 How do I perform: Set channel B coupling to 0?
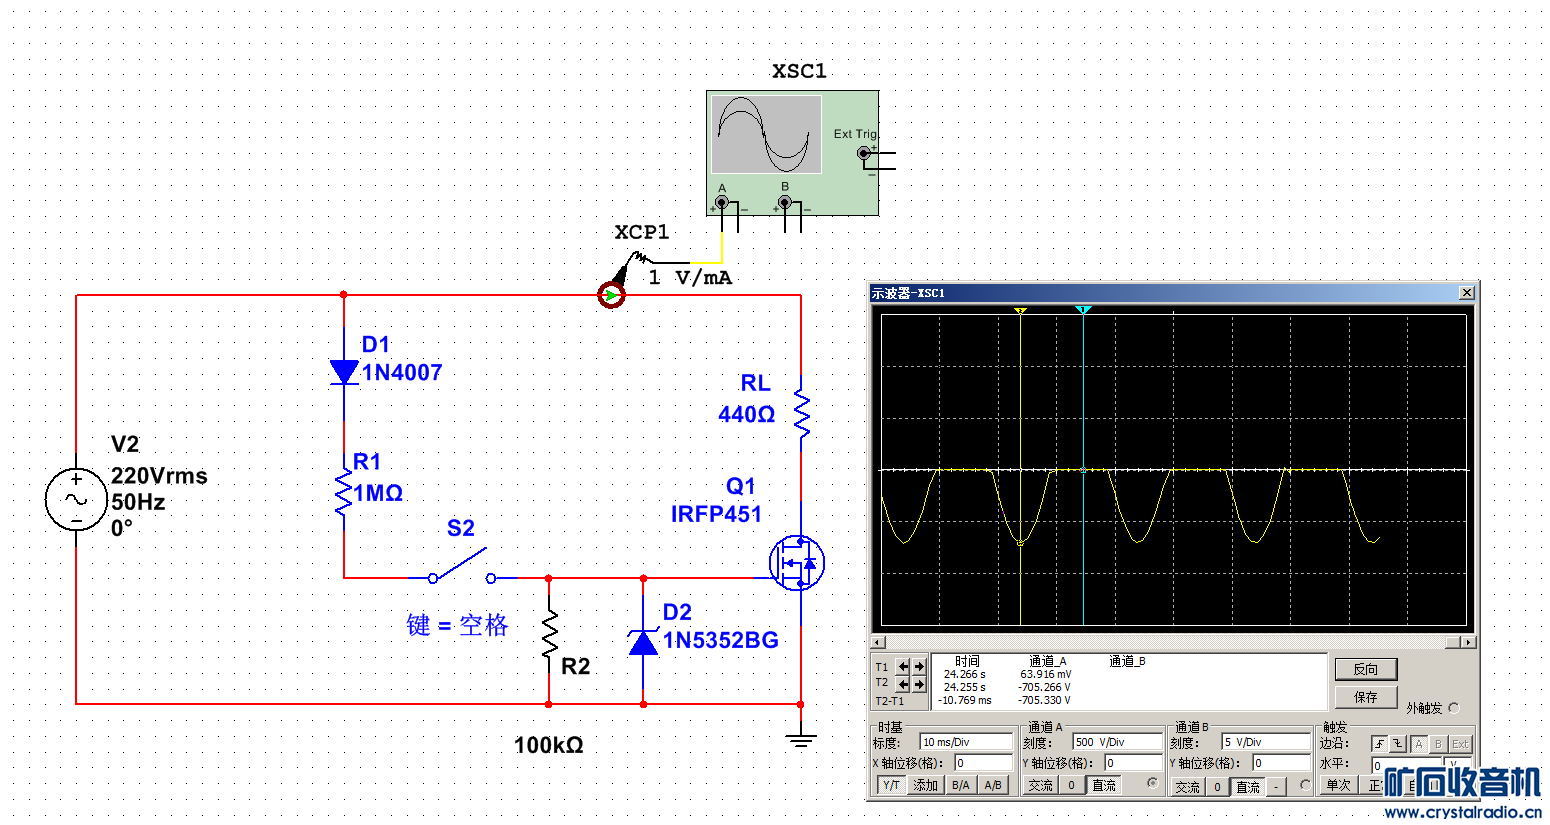click(1218, 788)
